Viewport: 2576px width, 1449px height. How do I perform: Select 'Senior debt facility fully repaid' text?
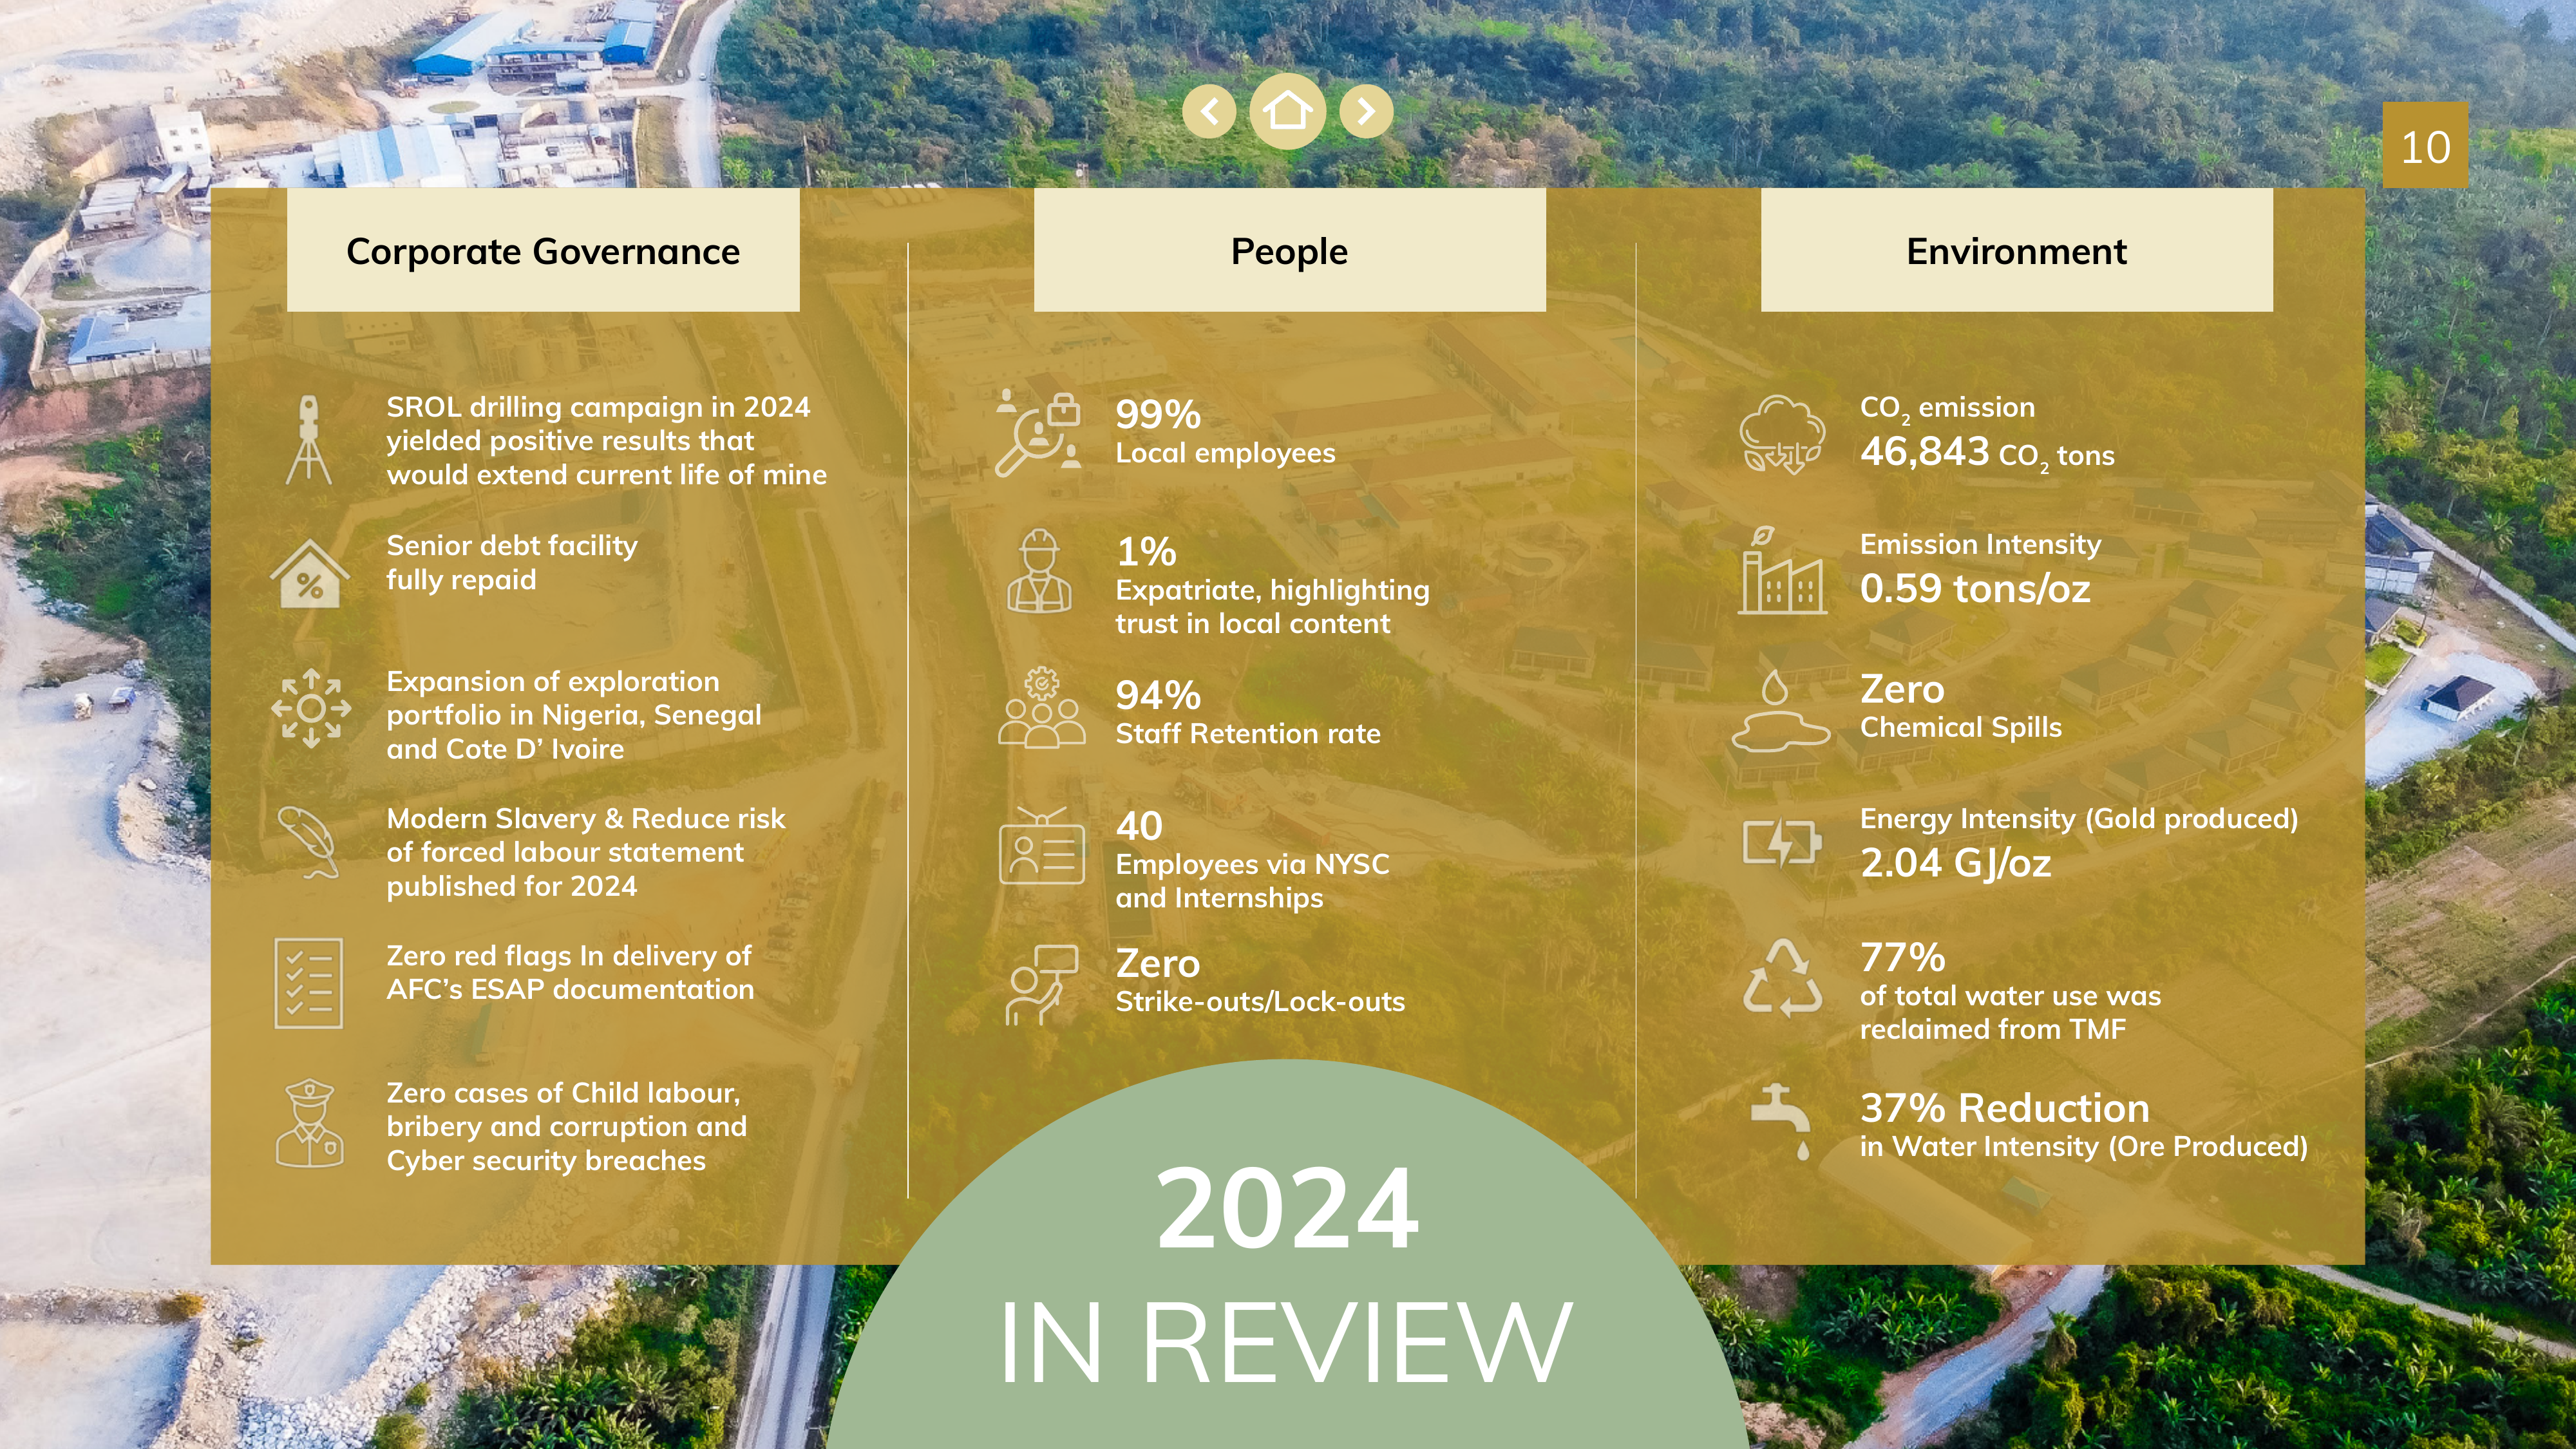click(x=512, y=562)
